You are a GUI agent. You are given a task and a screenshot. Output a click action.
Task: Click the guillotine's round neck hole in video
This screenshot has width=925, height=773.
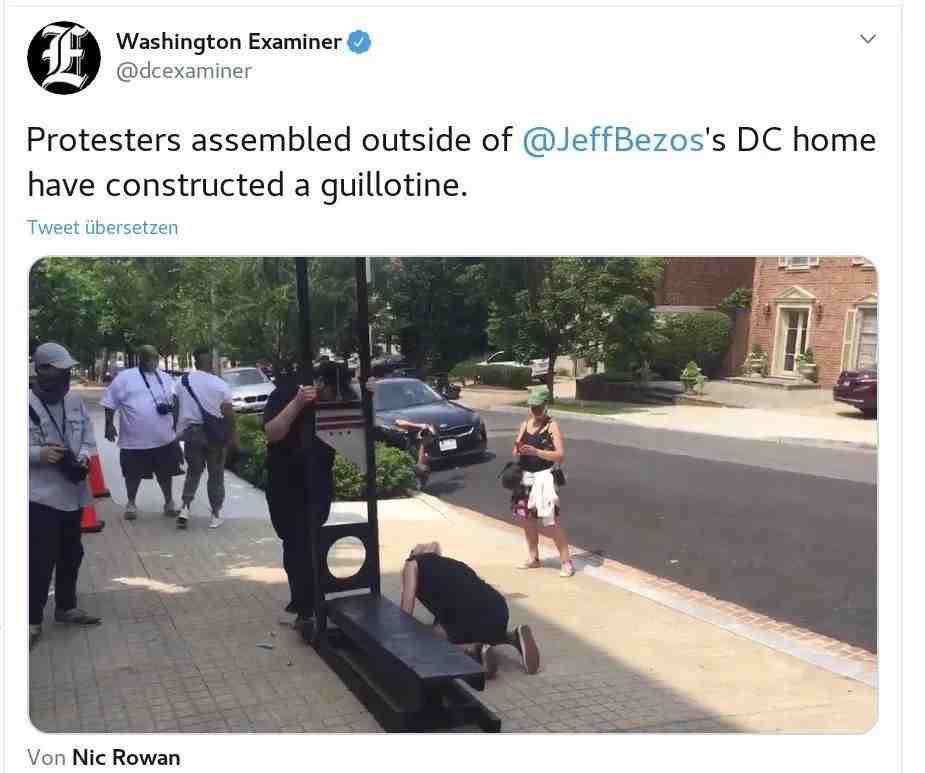pyautogui.click(x=346, y=557)
